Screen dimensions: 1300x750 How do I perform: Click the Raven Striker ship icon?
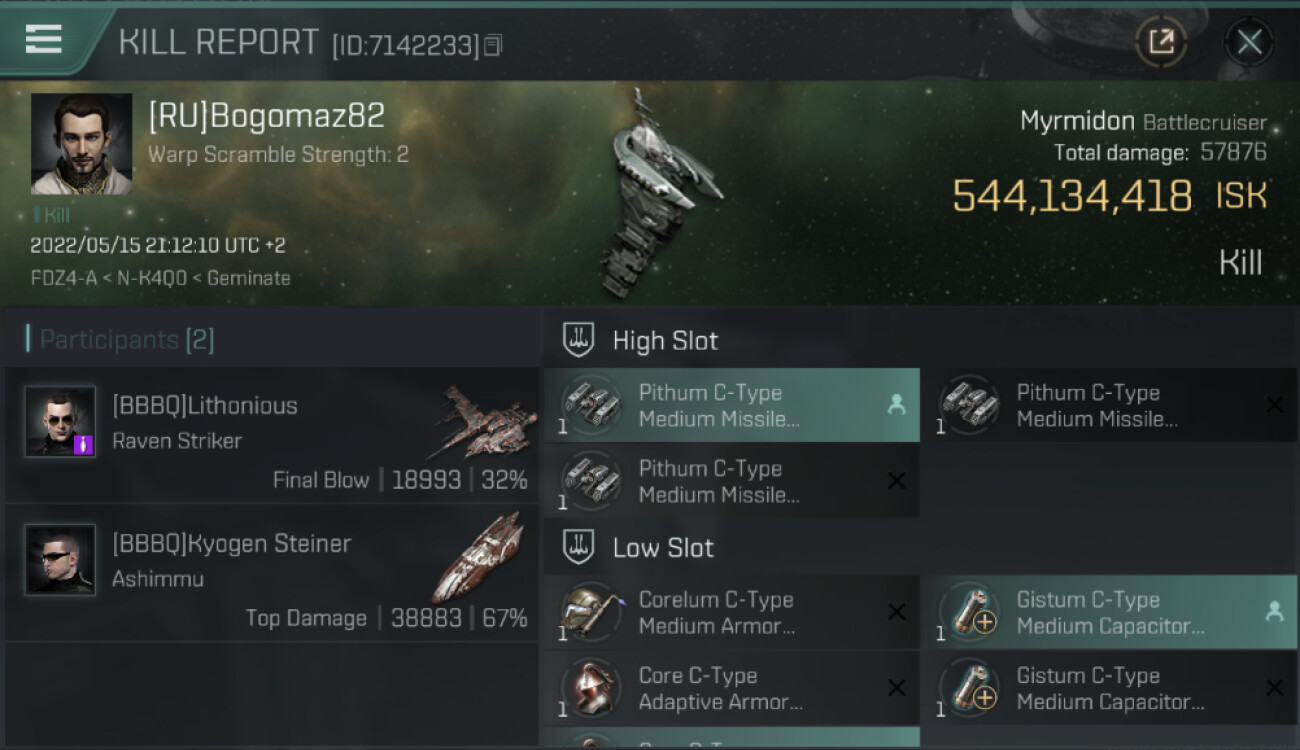coord(484,424)
